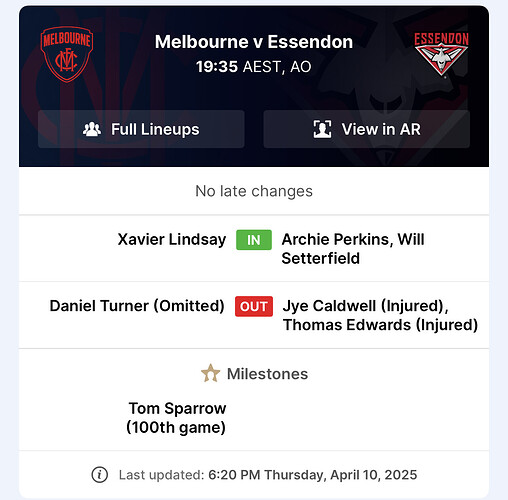Click the green IN badge
The width and height of the screenshot is (508, 500).
tap(254, 240)
